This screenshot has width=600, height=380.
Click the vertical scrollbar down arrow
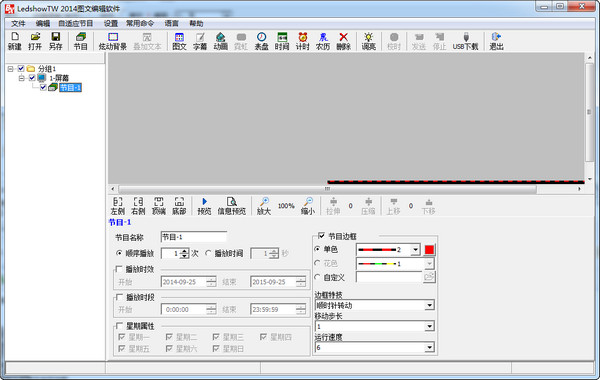point(589,179)
